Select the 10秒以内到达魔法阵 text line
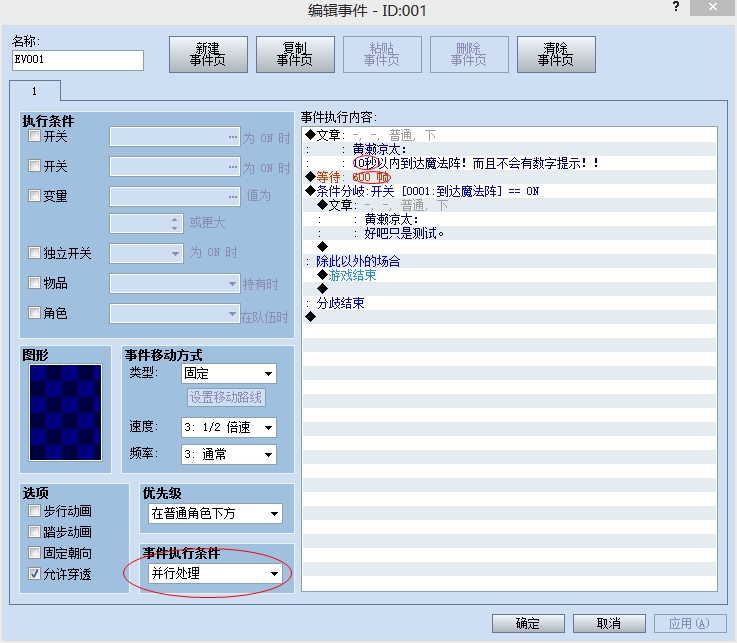Image resolution: width=737 pixels, height=643 pixels. [x=510, y=163]
